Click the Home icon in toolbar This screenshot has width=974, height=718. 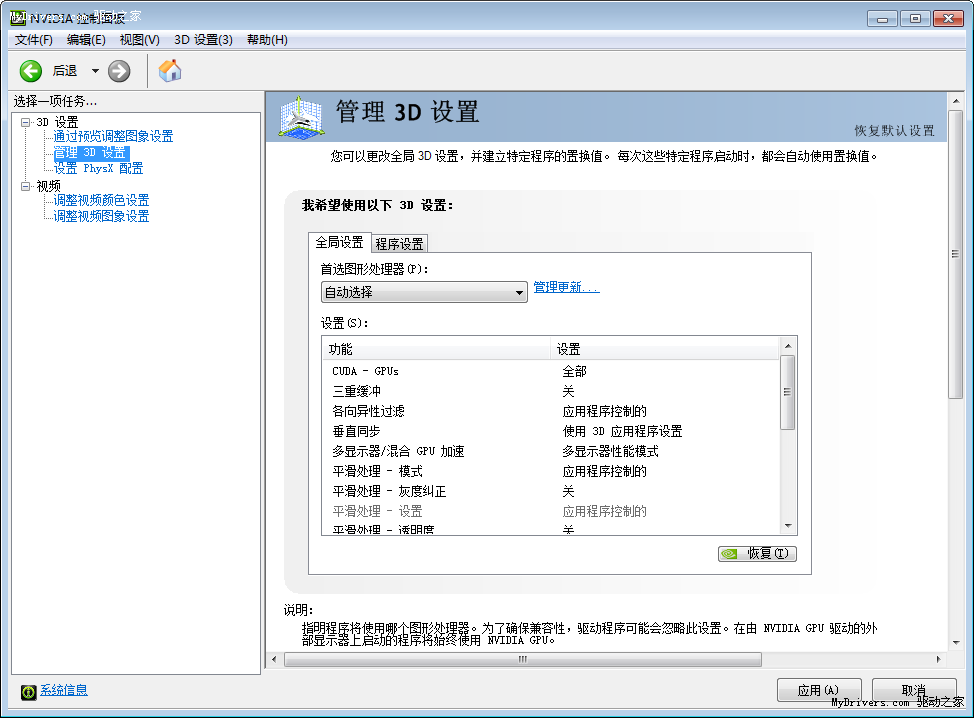[x=170, y=70]
